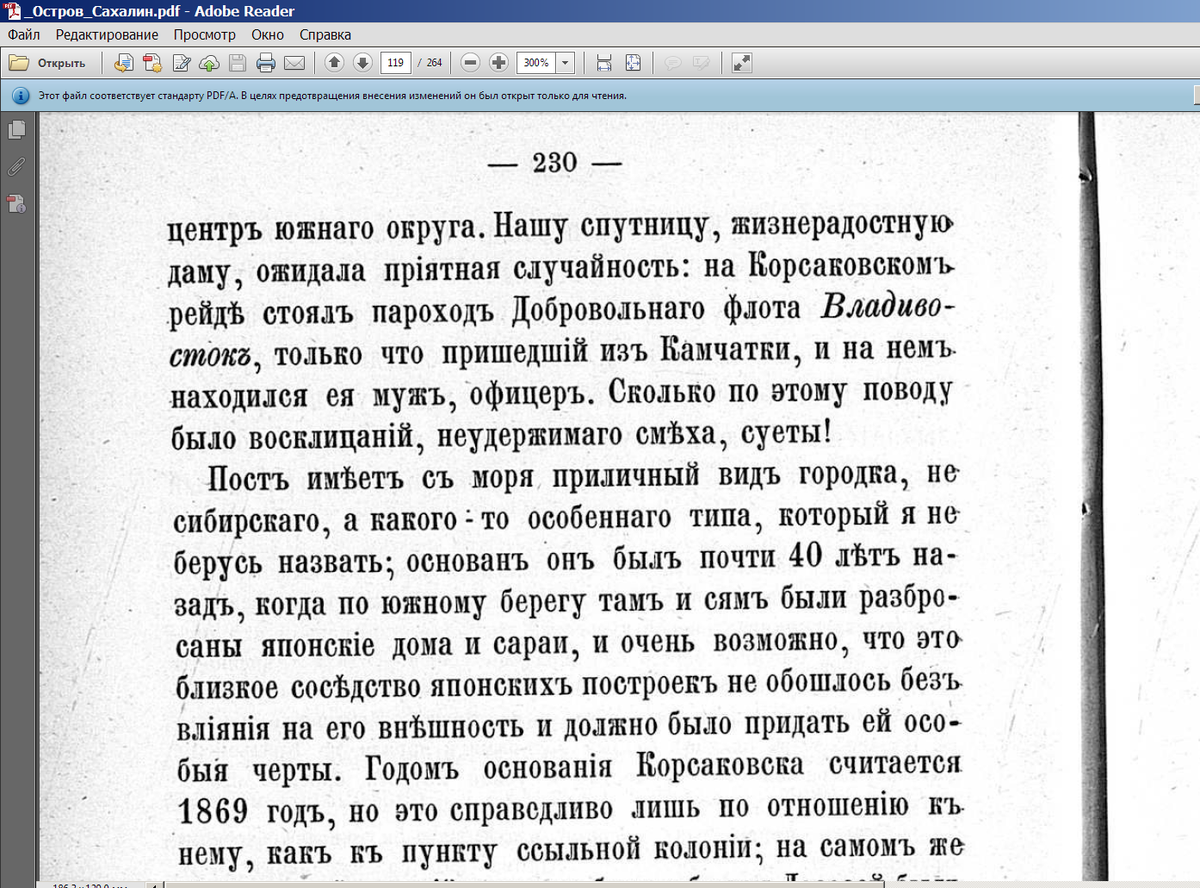
Task: Open the PDF/A standards panel in sidebar
Action: click(x=16, y=204)
